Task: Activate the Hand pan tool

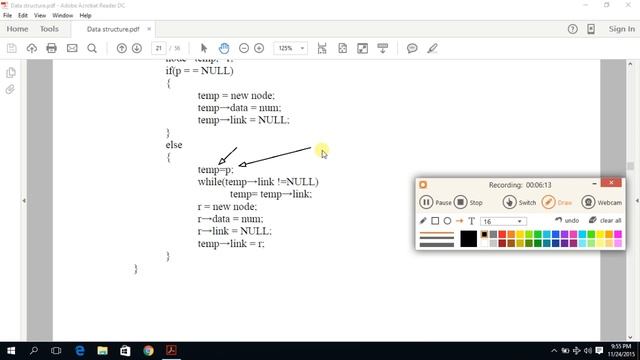Action: (x=224, y=48)
